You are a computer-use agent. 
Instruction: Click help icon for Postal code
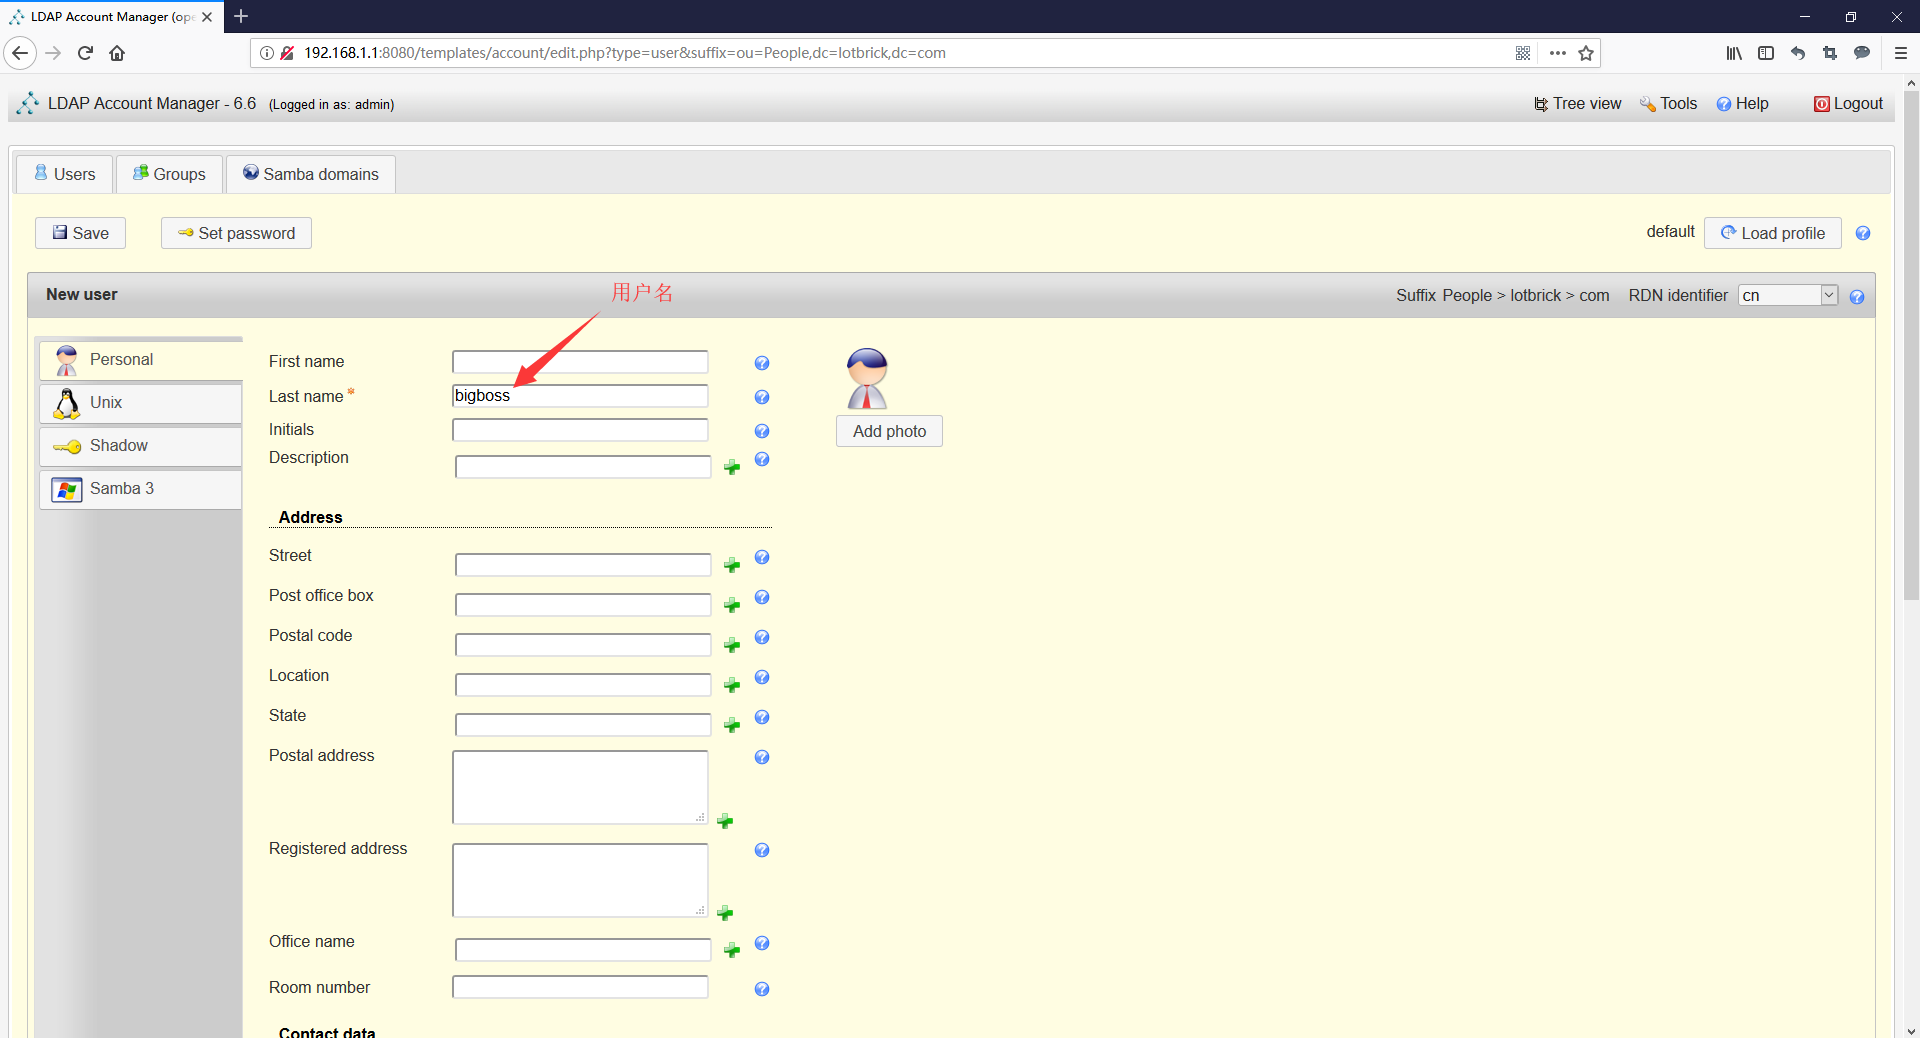click(762, 637)
